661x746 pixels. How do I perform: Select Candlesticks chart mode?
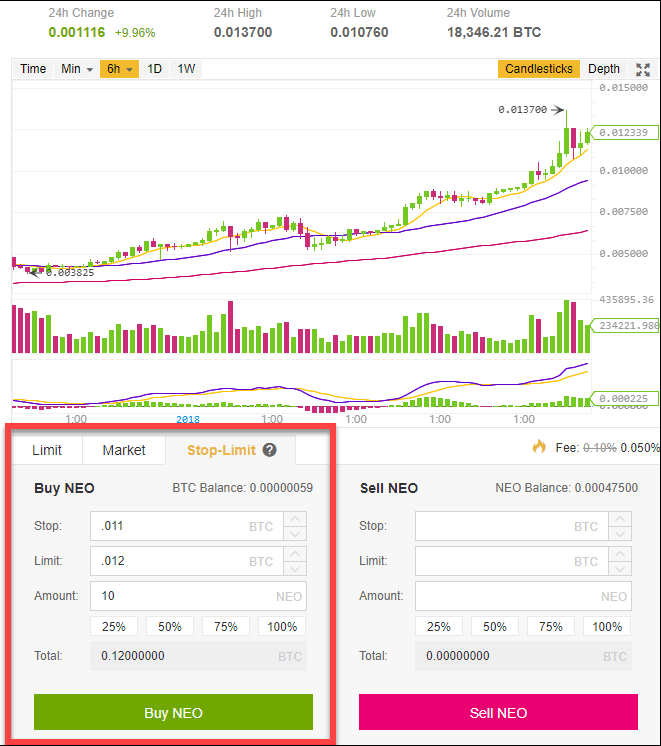tap(539, 69)
